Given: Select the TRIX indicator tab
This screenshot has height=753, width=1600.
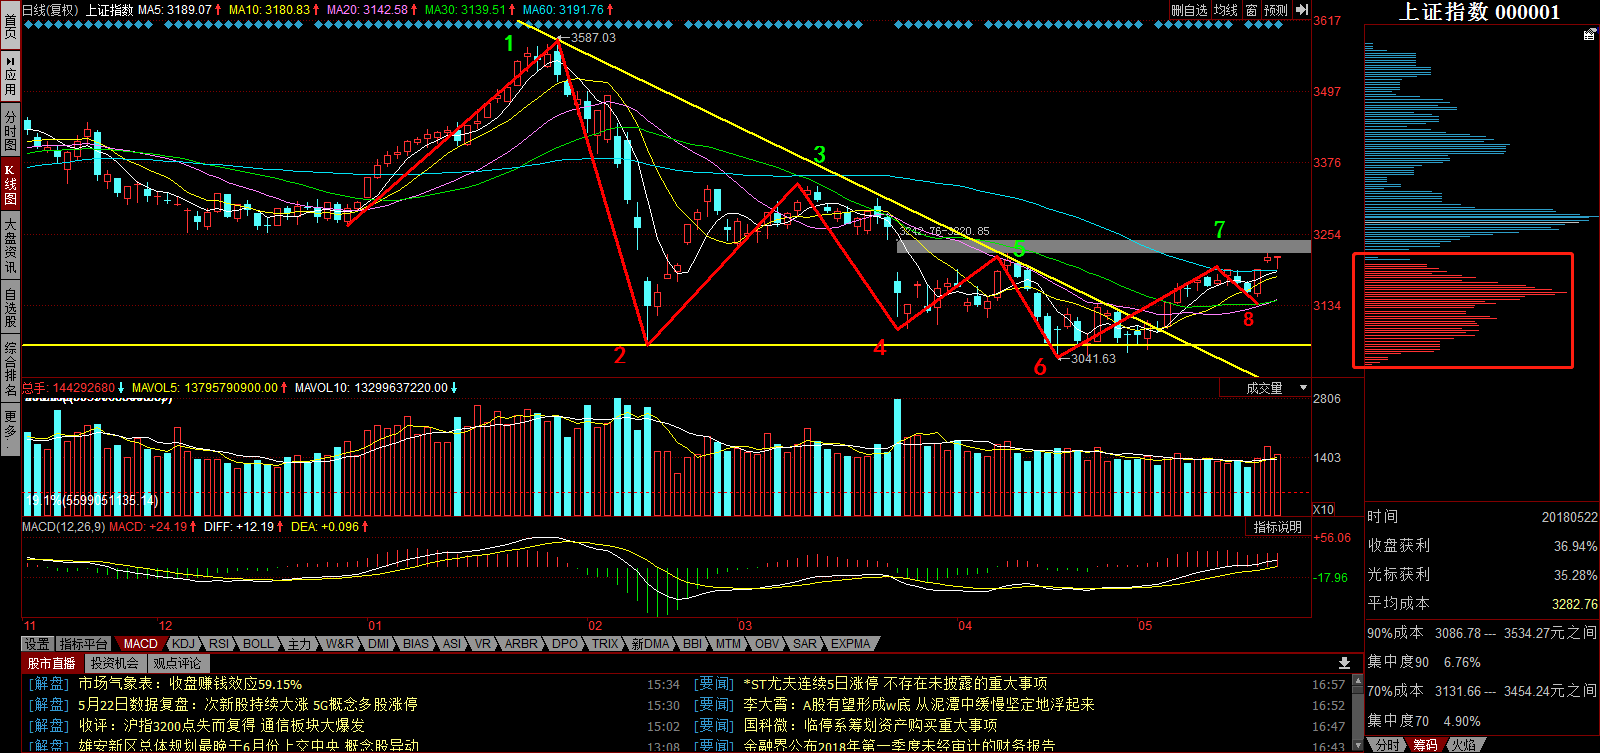Looking at the screenshot, I should click(605, 644).
